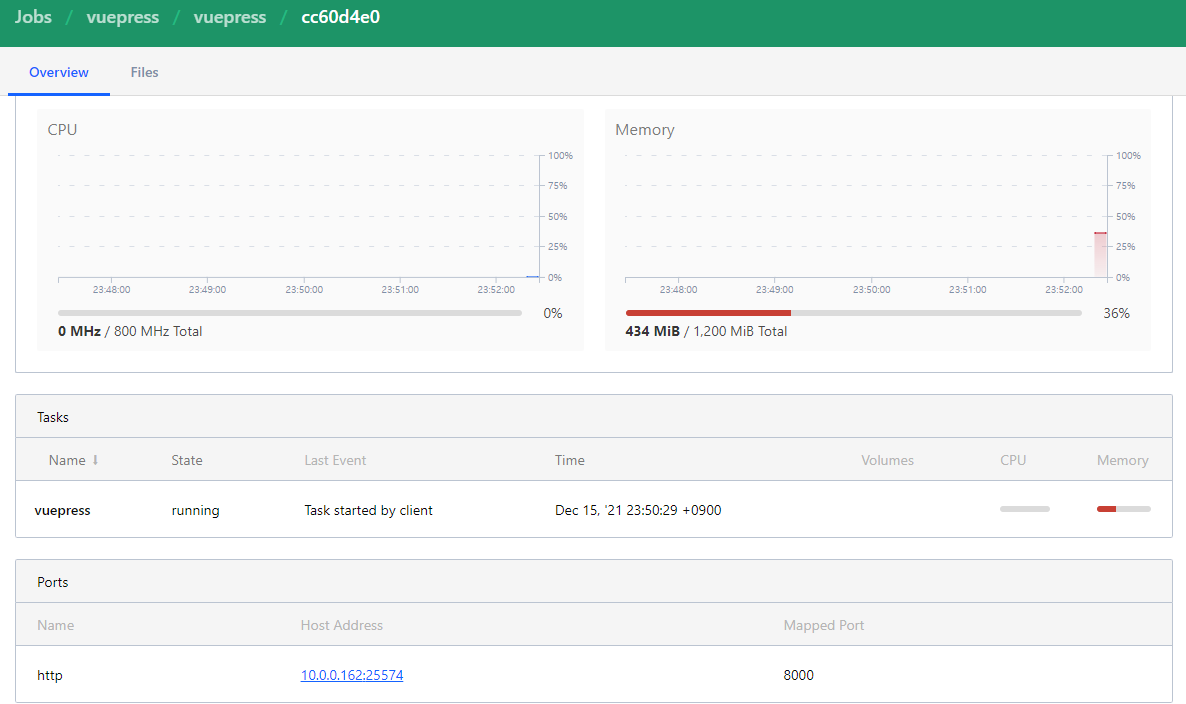The width and height of the screenshot is (1186, 704).
Task: Click the cc60d4e0 allocation breadcrumb
Action: coord(340,17)
